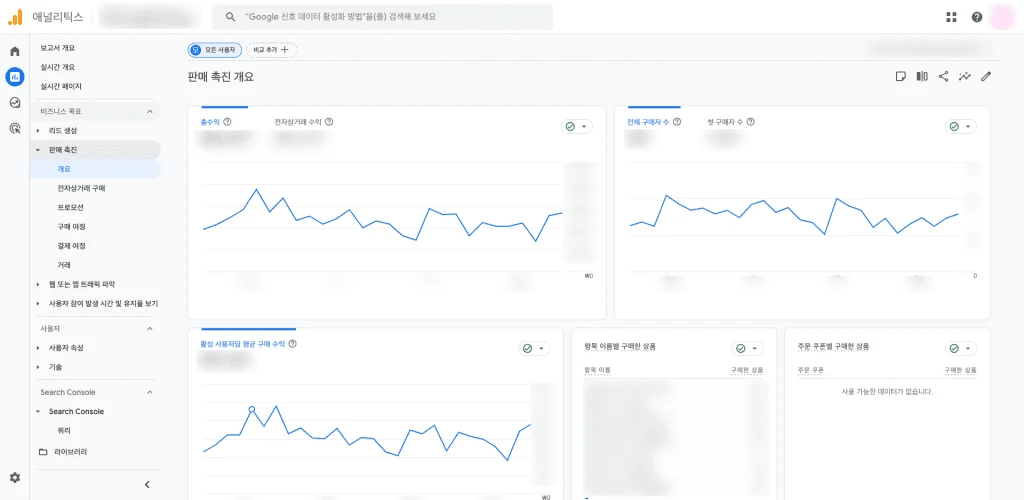
Task: Expand the 리드 생성 tree item
Action: (38, 131)
